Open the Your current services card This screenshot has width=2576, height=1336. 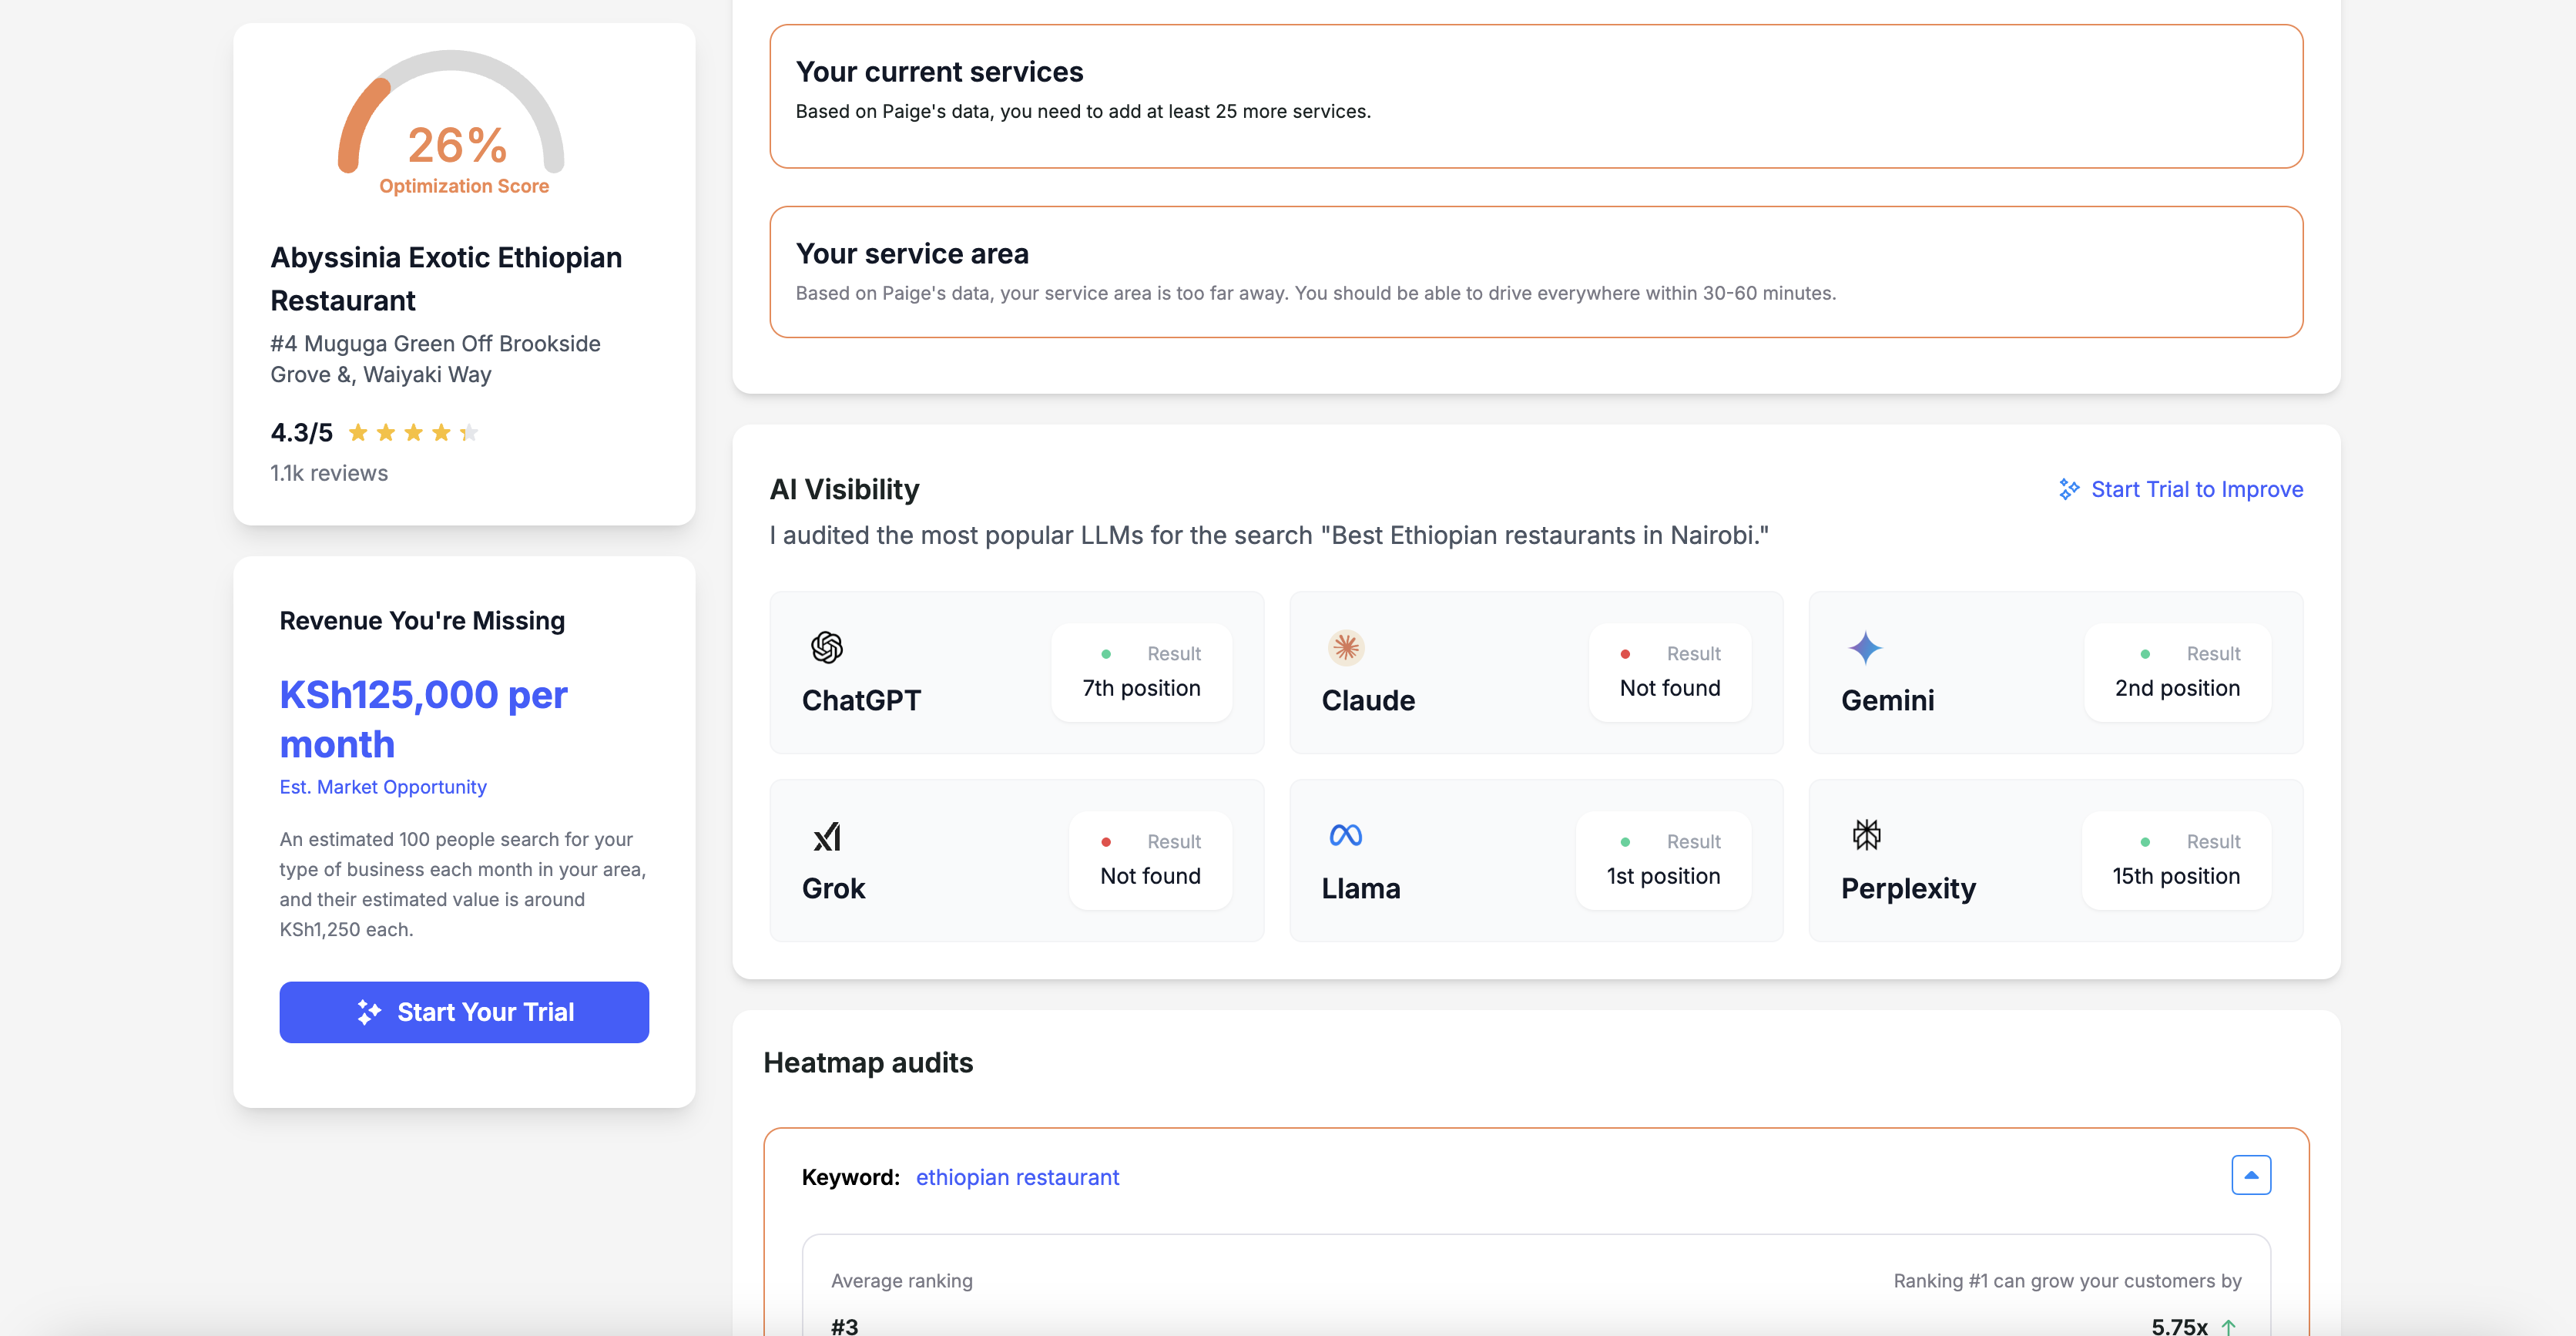(x=1535, y=96)
